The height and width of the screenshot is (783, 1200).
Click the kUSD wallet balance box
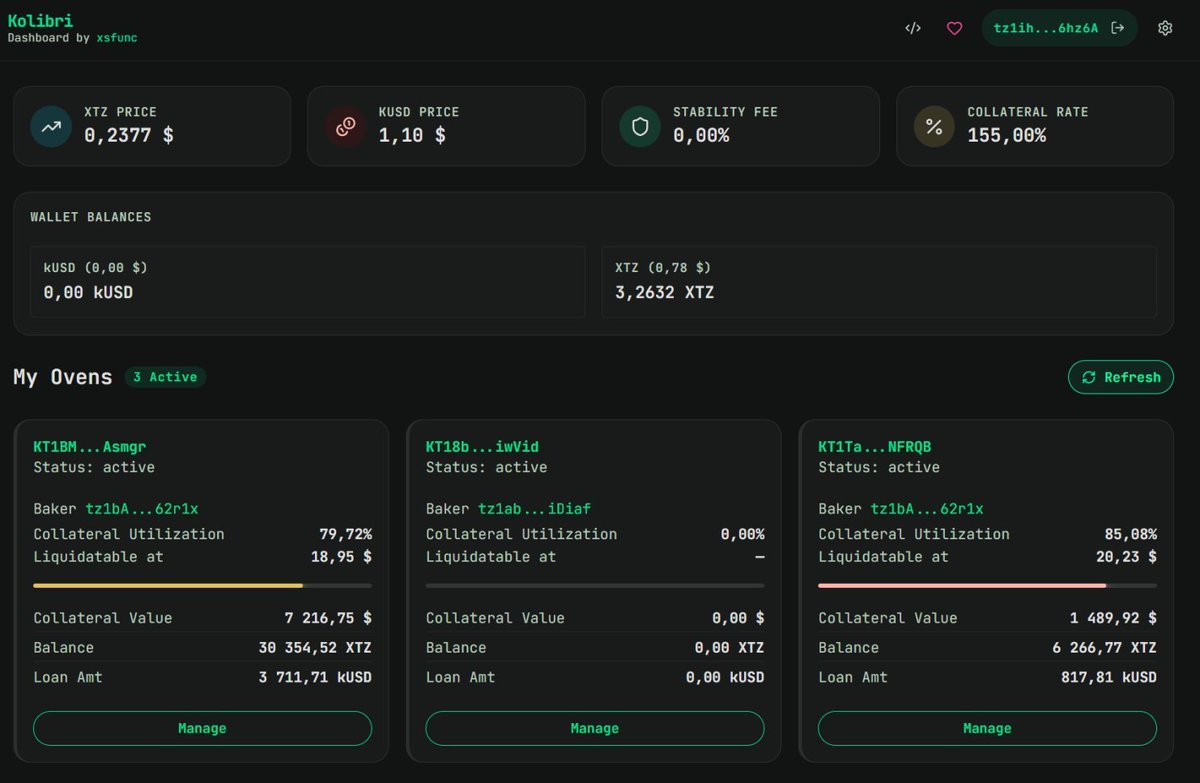pos(307,282)
